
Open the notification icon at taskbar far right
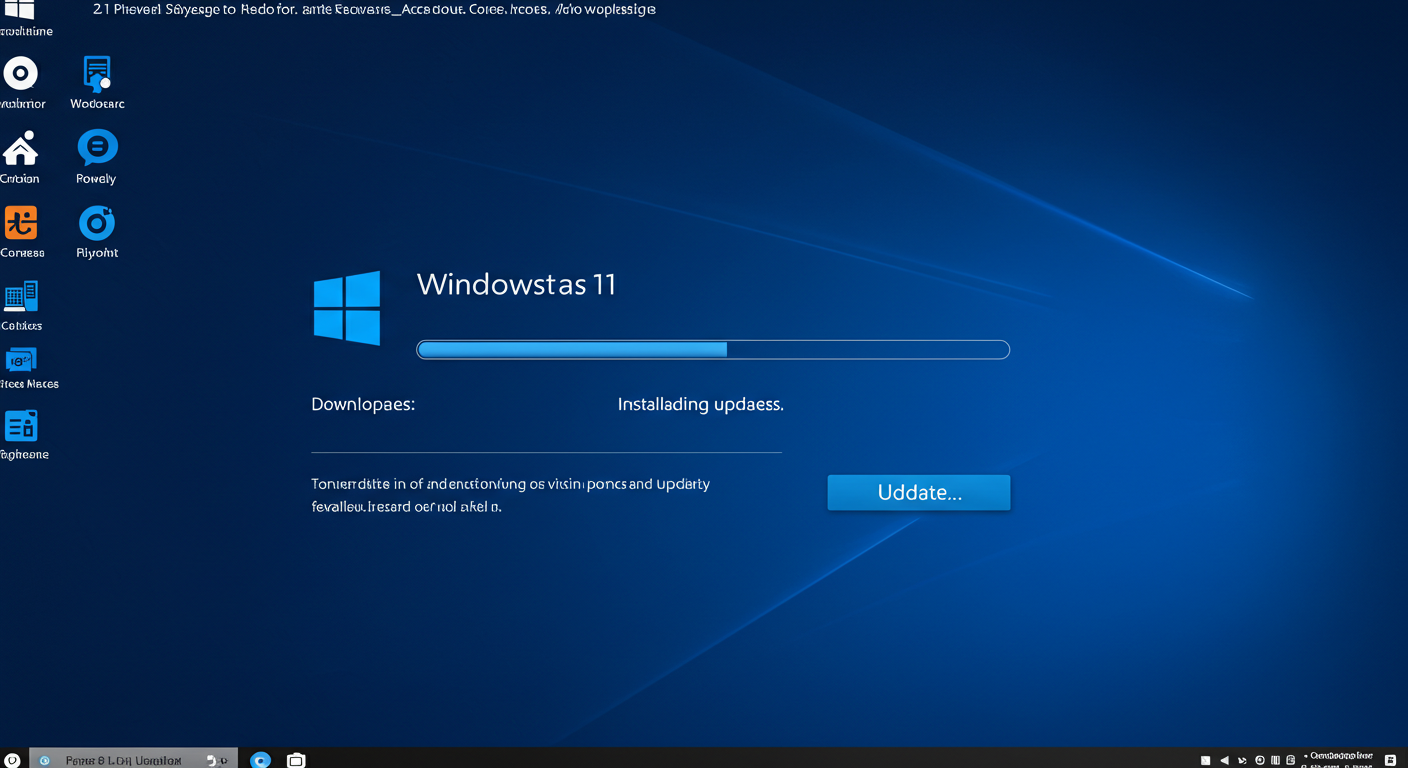coord(1391,760)
